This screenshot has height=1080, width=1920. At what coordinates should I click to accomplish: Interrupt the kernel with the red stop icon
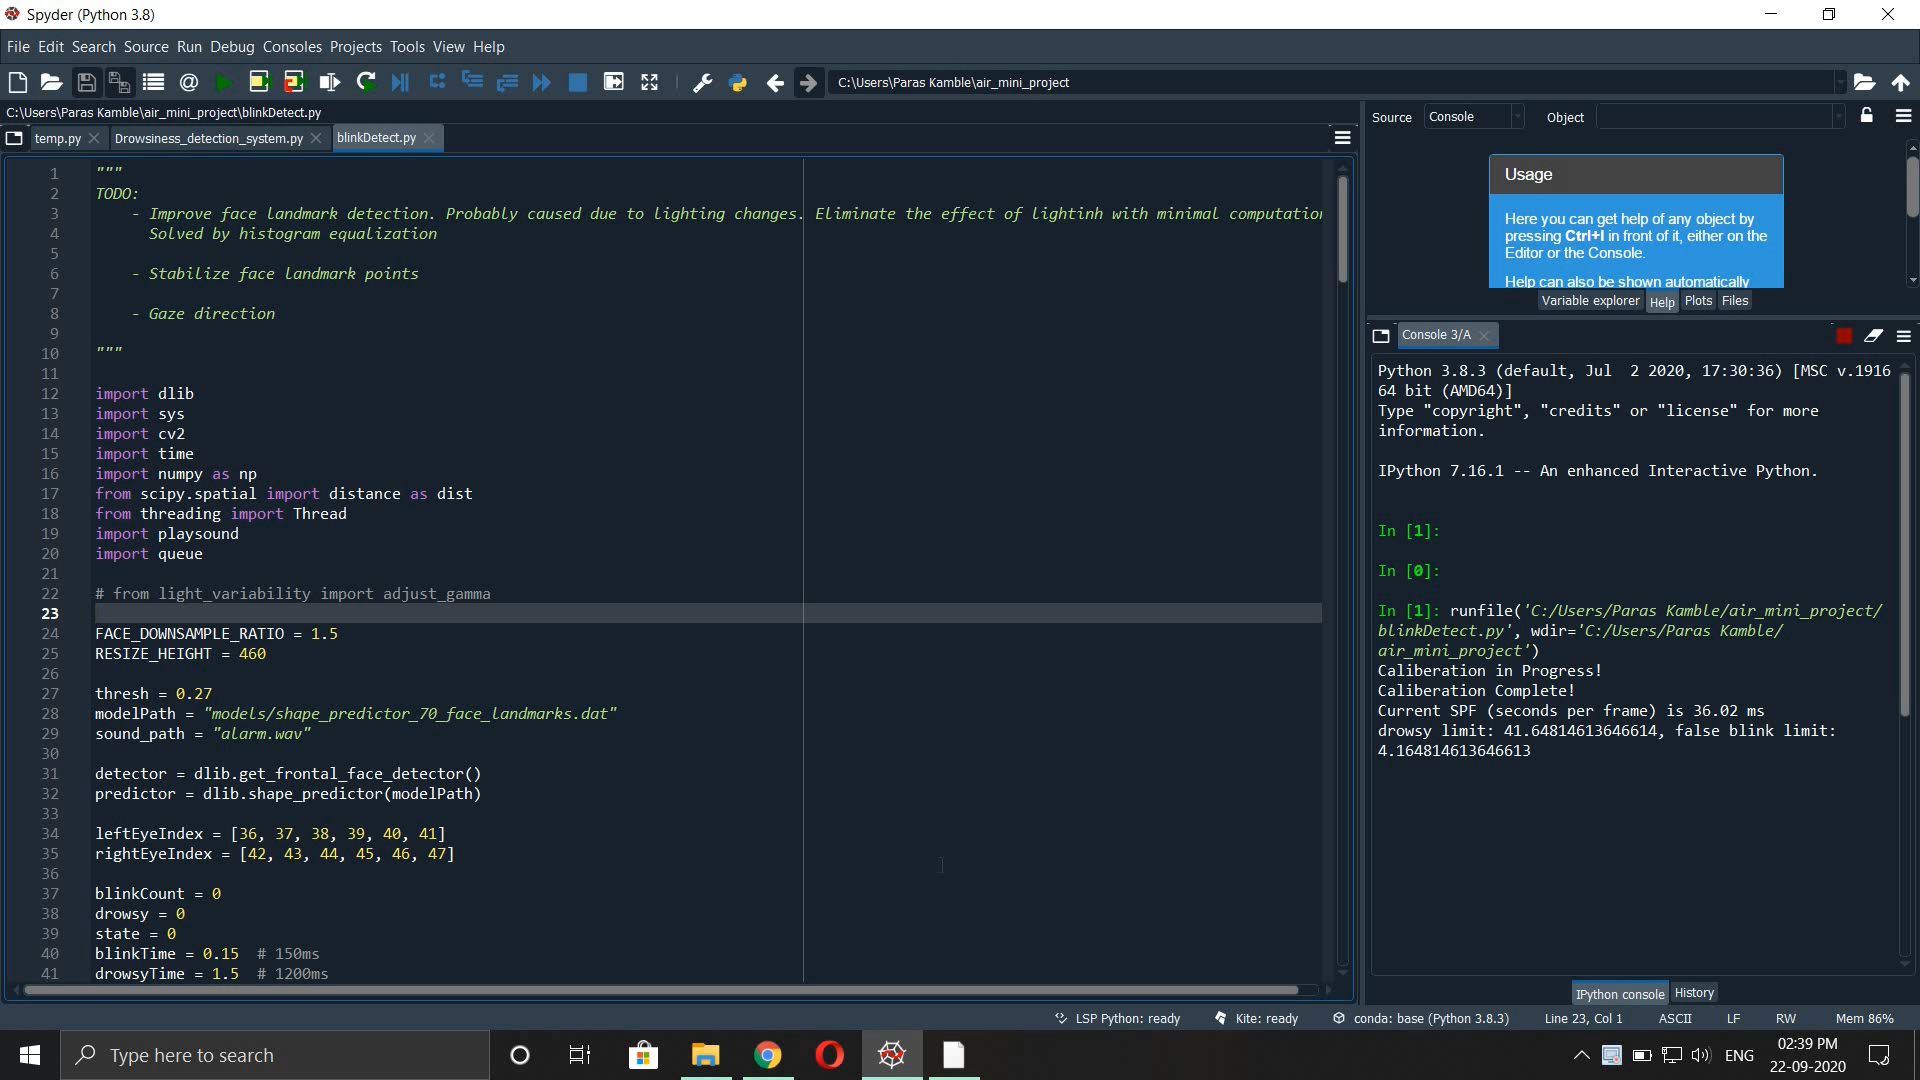1843,335
